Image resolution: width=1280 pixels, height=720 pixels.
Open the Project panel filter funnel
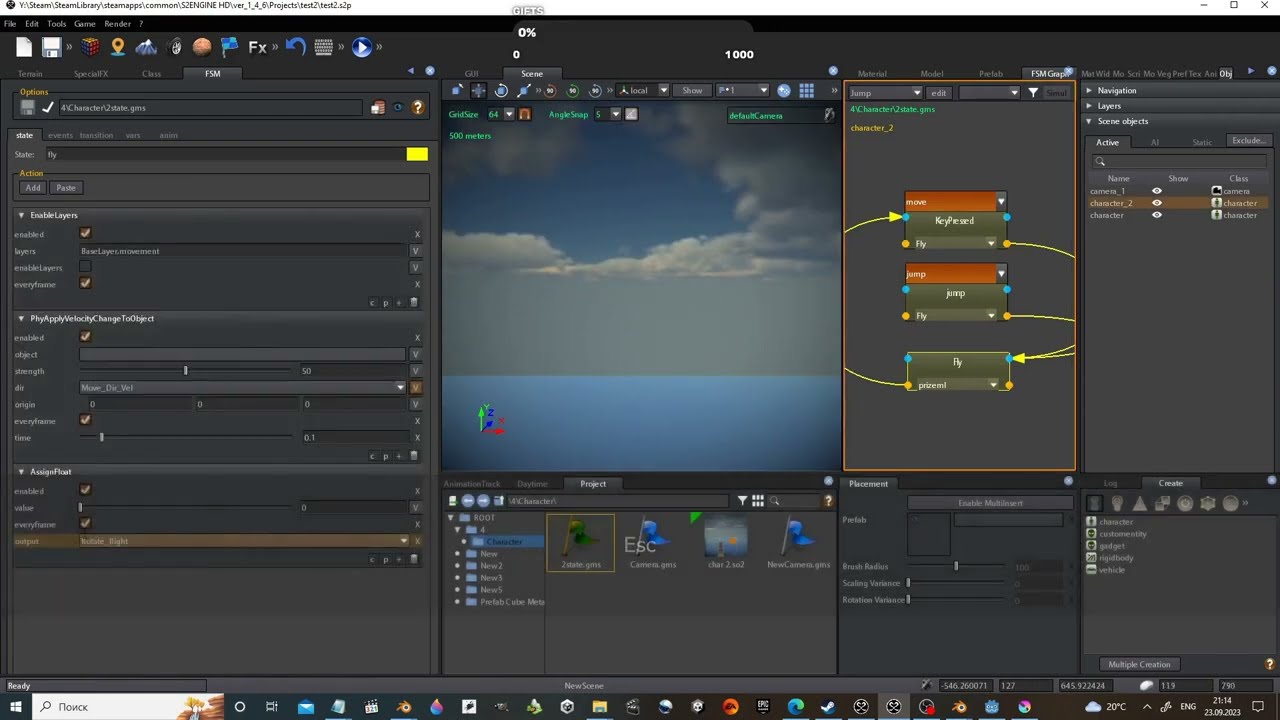pos(742,501)
